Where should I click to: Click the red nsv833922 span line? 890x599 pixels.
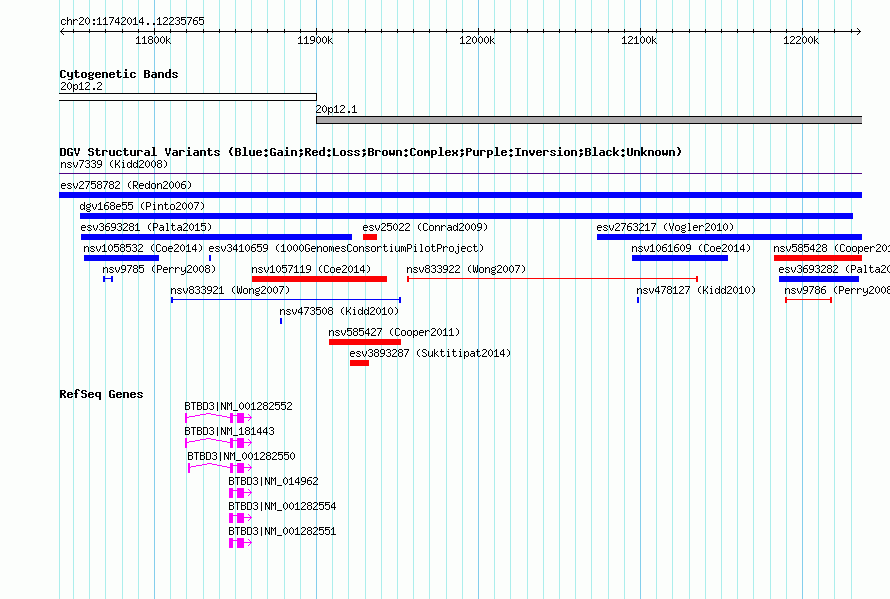552,279
